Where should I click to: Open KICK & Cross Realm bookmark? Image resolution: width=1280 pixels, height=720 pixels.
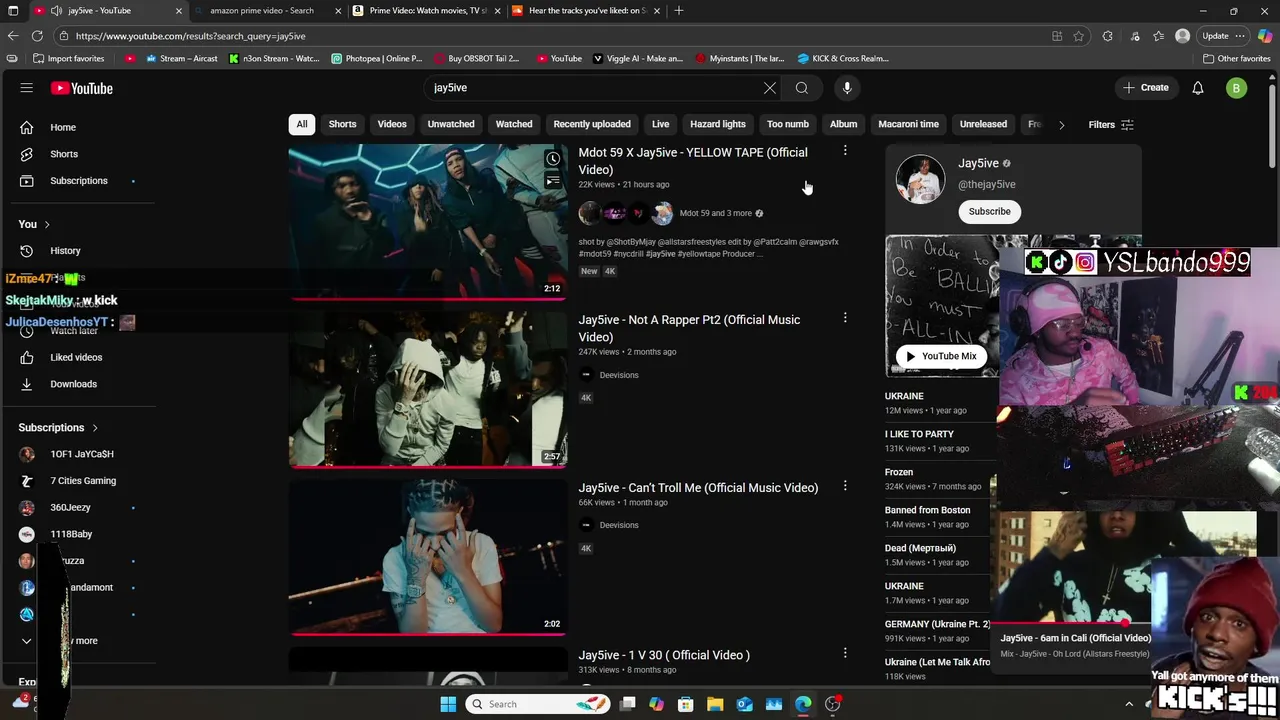click(x=843, y=58)
